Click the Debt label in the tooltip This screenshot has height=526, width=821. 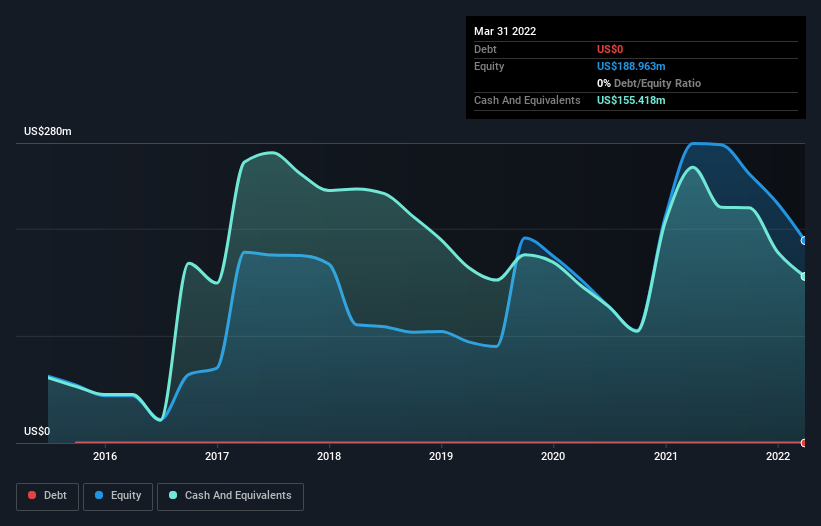click(485, 49)
